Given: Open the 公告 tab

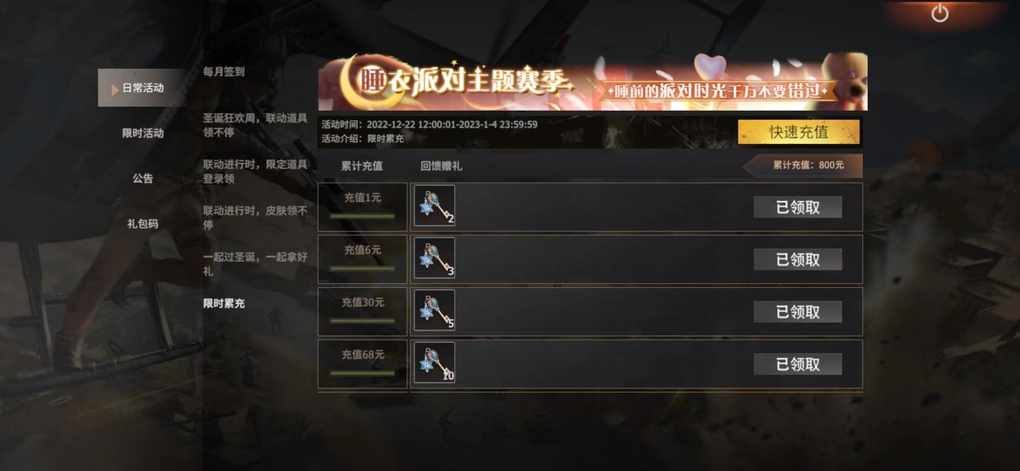Looking at the screenshot, I should (x=142, y=178).
